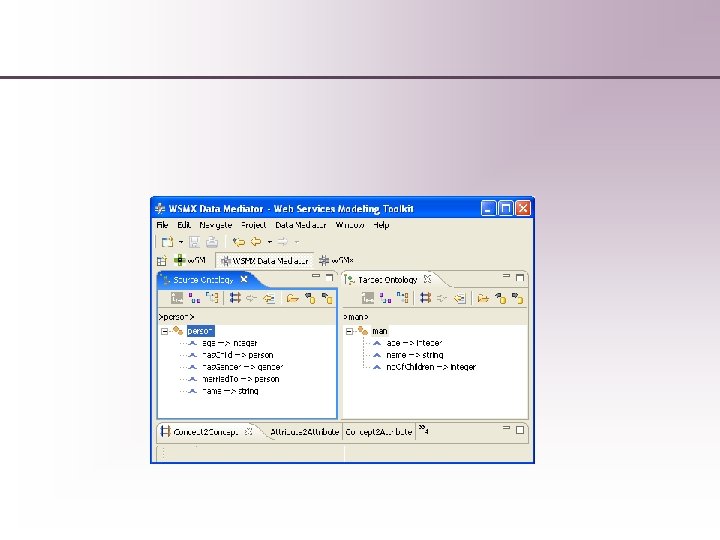The height and width of the screenshot is (540, 720).
Task: Switch to the WSMX perspective
Action: 337,260
